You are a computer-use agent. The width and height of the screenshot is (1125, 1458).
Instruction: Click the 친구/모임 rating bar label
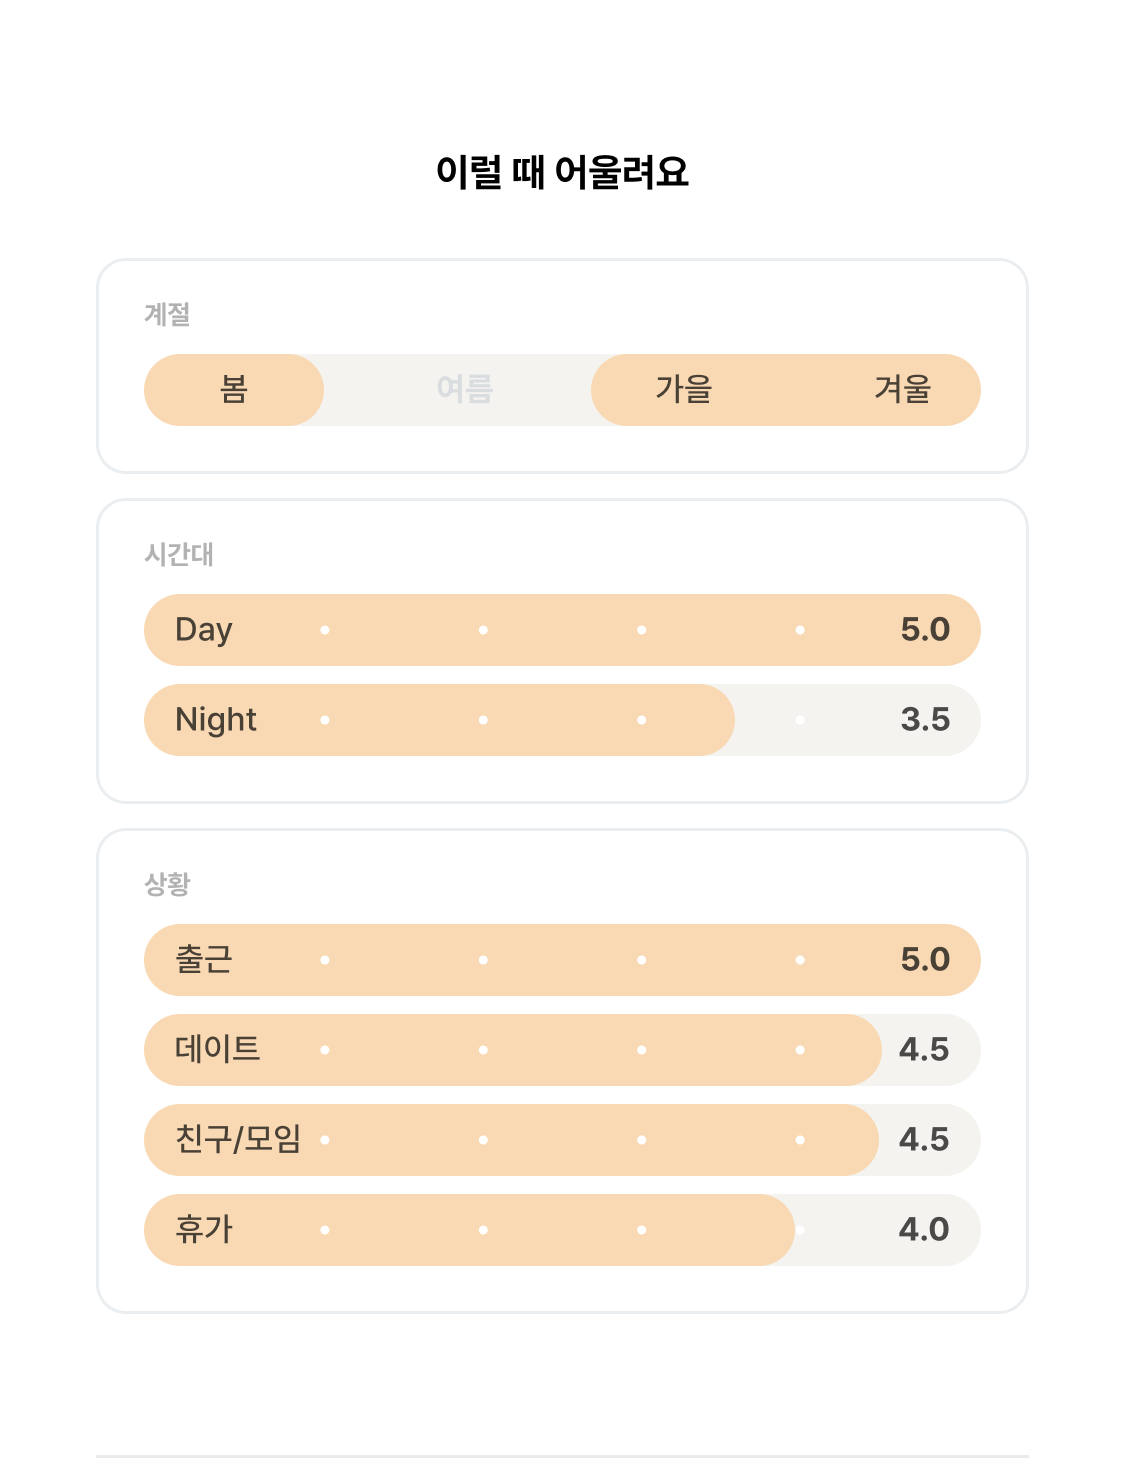pyautogui.click(x=238, y=1140)
